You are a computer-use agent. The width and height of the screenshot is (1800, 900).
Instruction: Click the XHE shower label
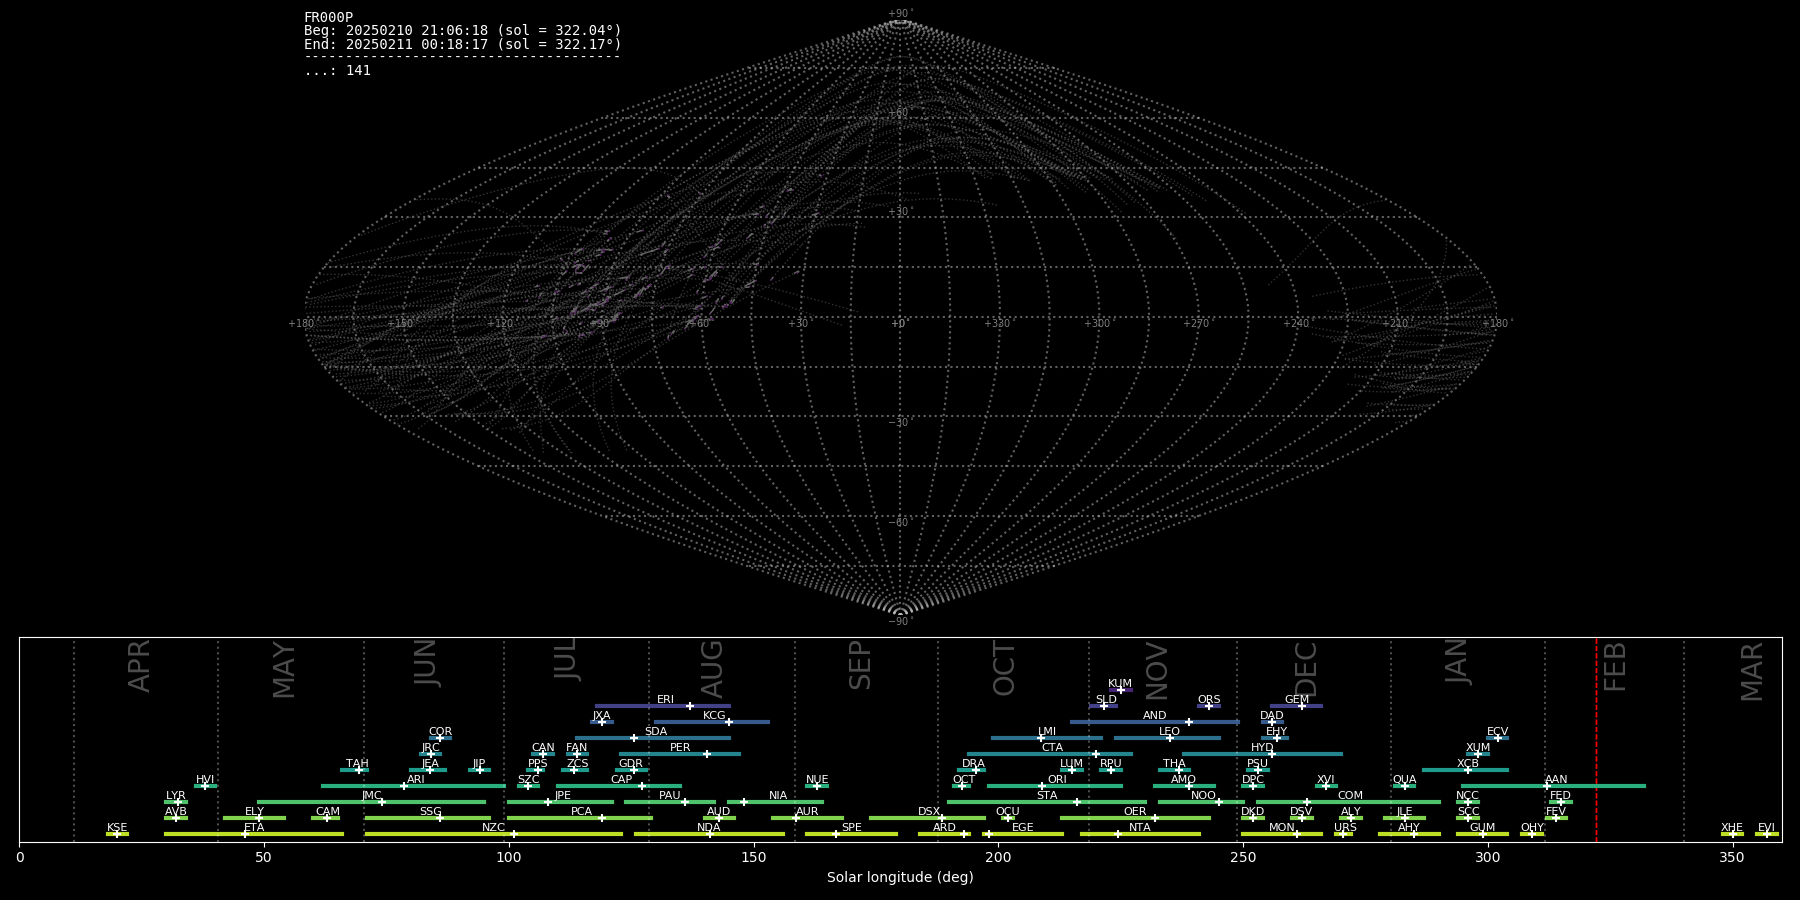[x=1732, y=827]
